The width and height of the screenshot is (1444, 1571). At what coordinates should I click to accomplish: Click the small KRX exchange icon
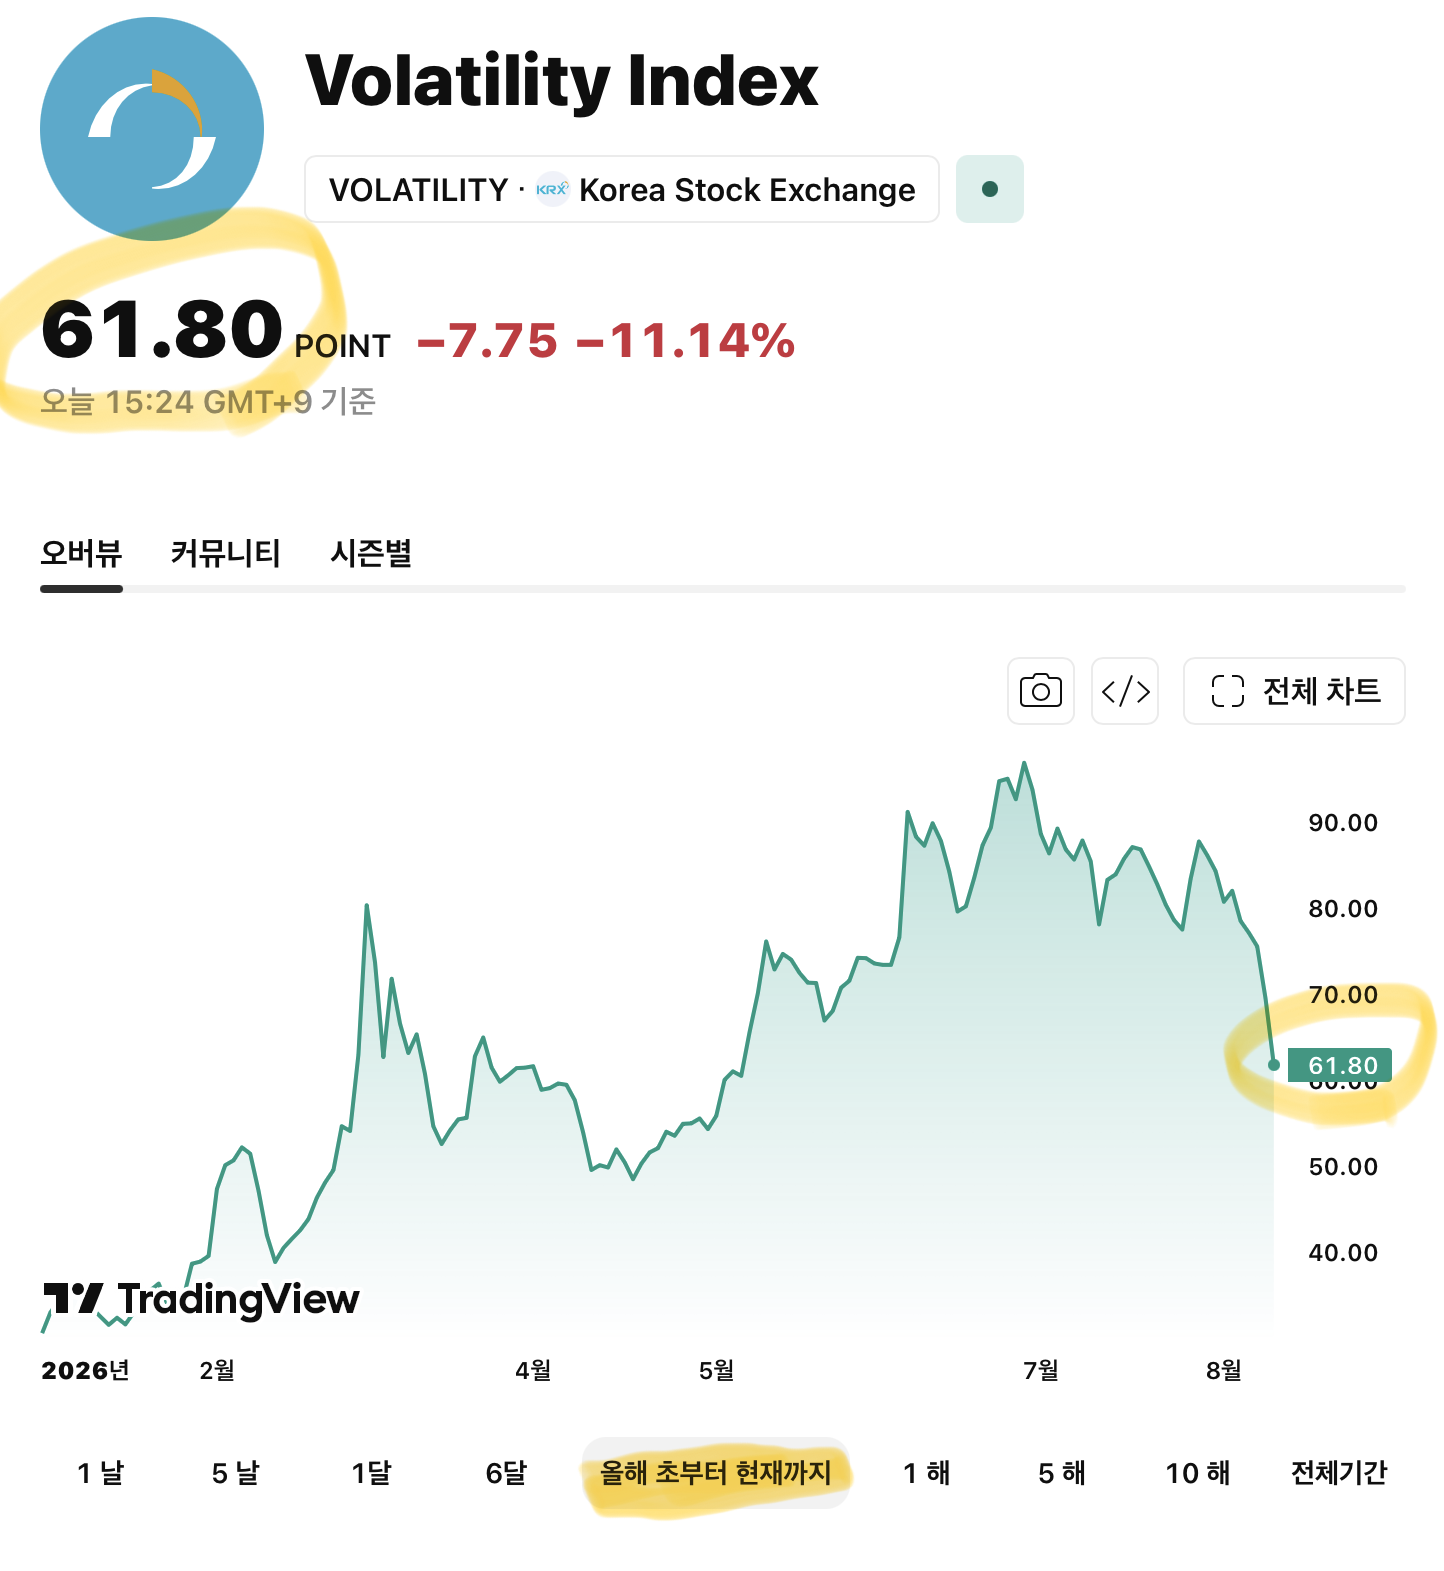pos(552,189)
